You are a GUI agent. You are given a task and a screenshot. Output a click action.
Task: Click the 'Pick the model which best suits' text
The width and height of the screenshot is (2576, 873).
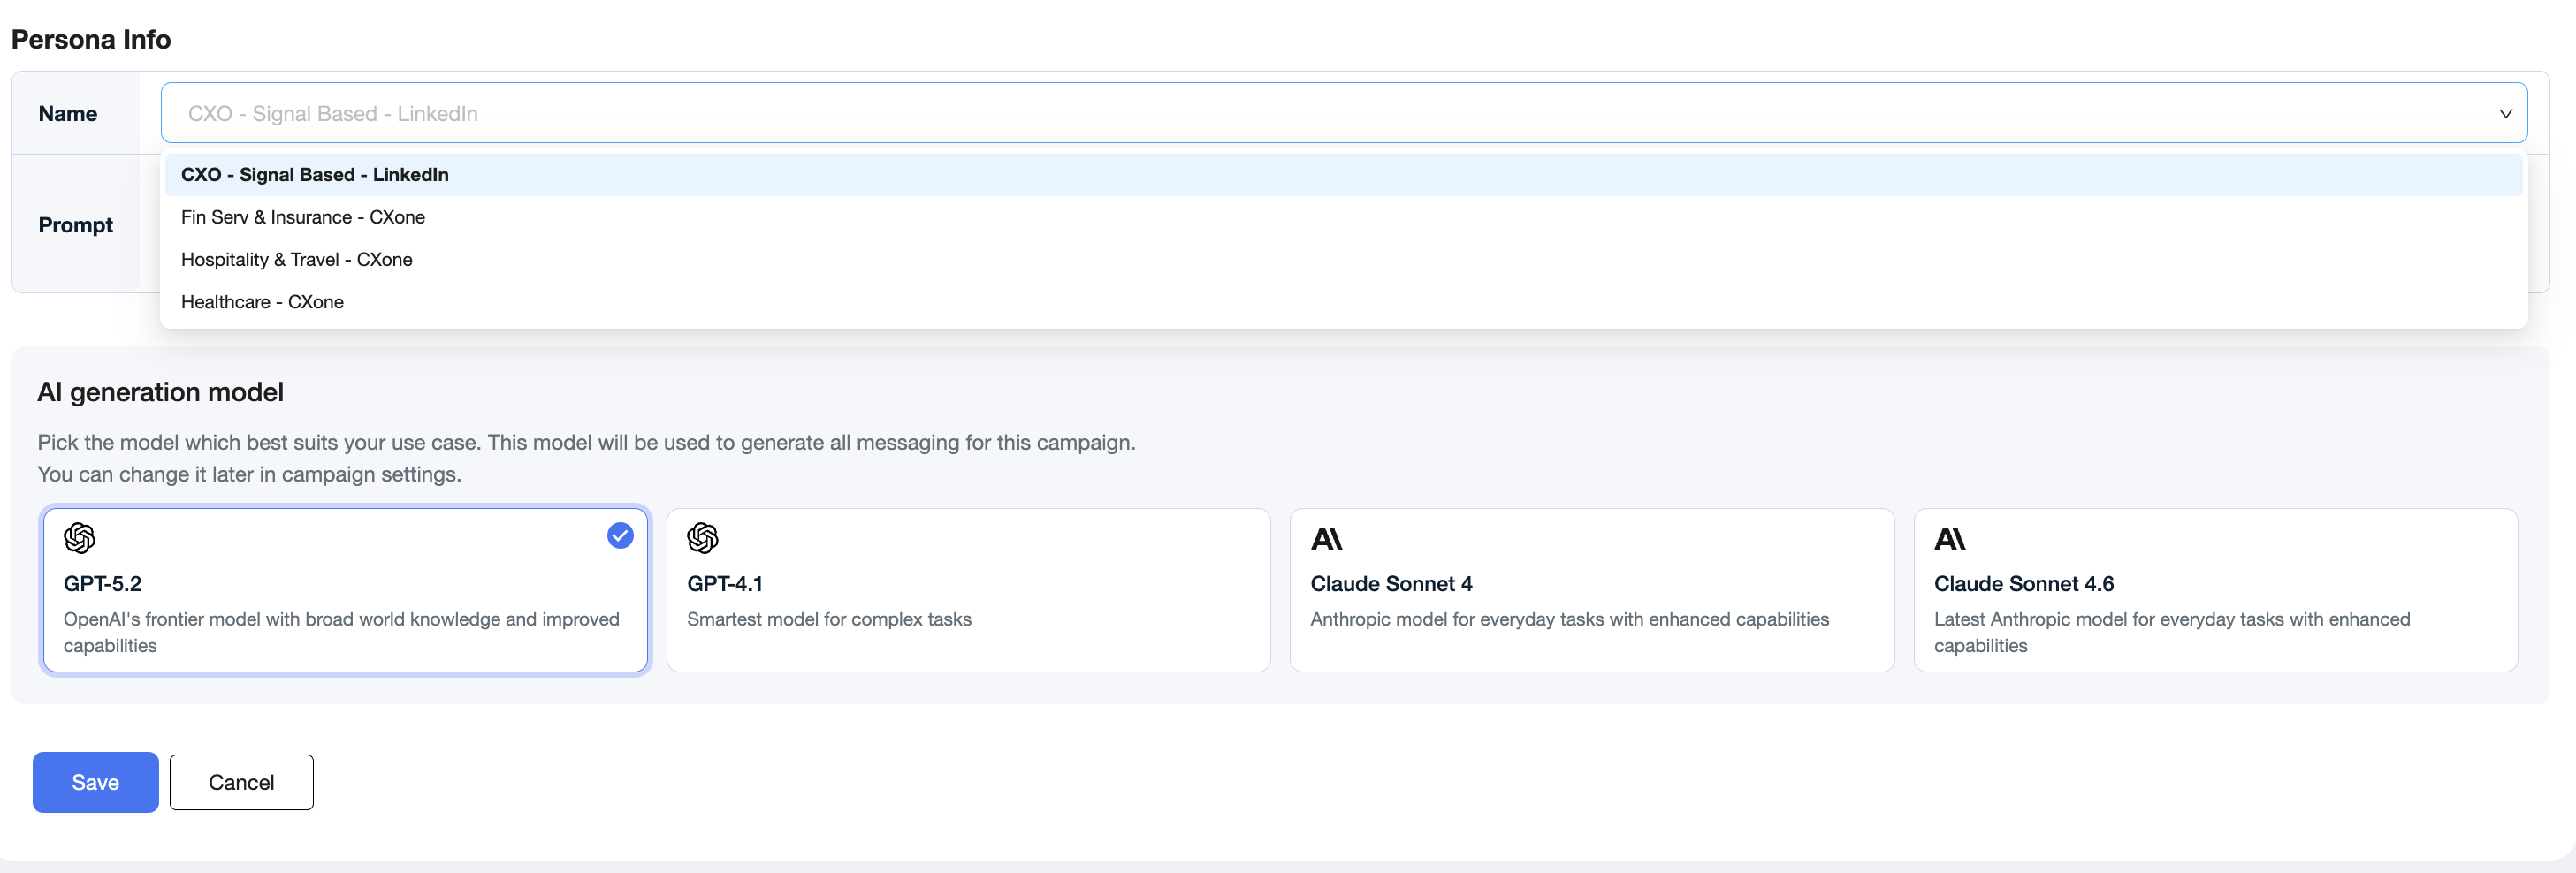[x=587, y=442]
